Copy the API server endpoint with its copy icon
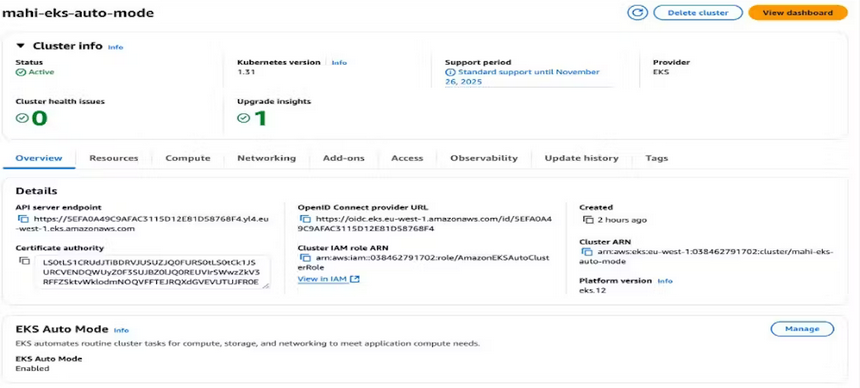The height and width of the screenshot is (388, 860). pyautogui.click(x=24, y=219)
